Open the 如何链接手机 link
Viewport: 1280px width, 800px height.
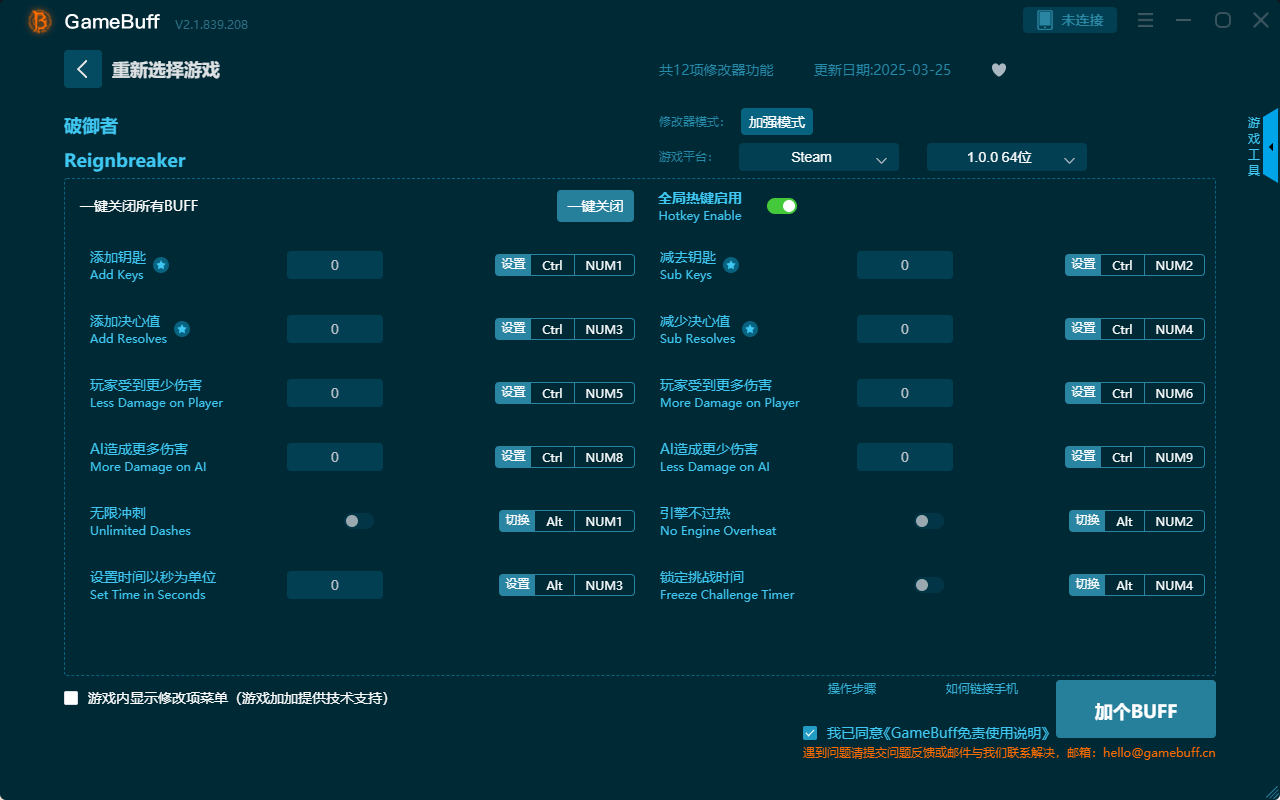click(982, 688)
